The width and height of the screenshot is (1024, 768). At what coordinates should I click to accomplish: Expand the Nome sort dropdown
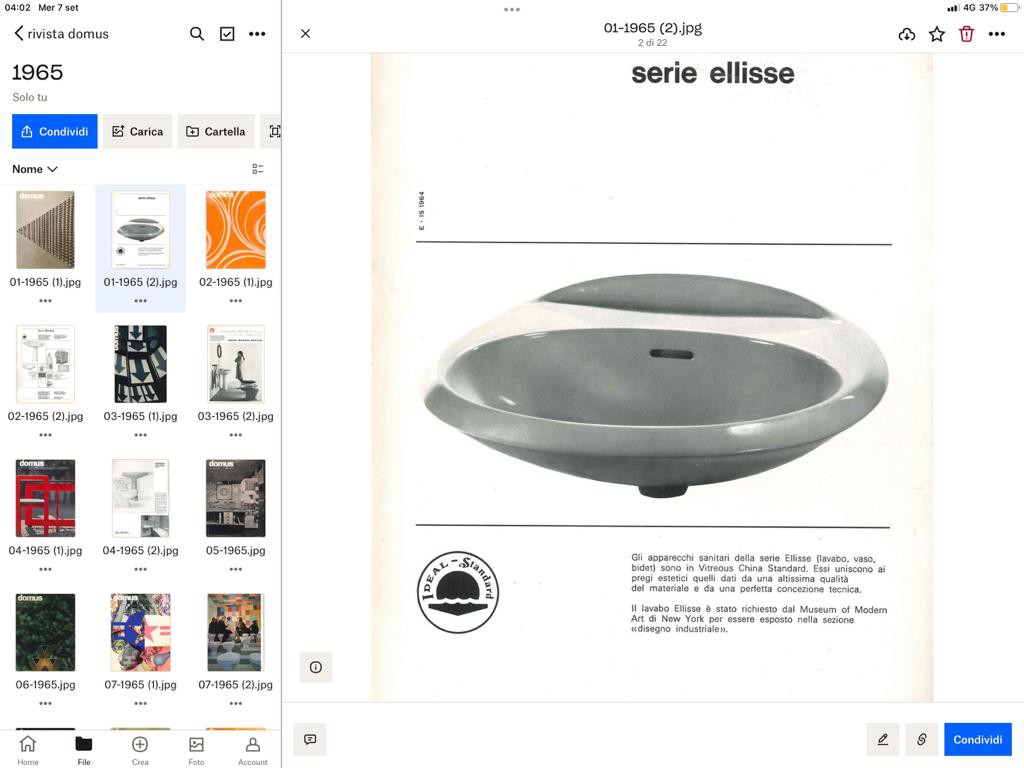[35, 169]
